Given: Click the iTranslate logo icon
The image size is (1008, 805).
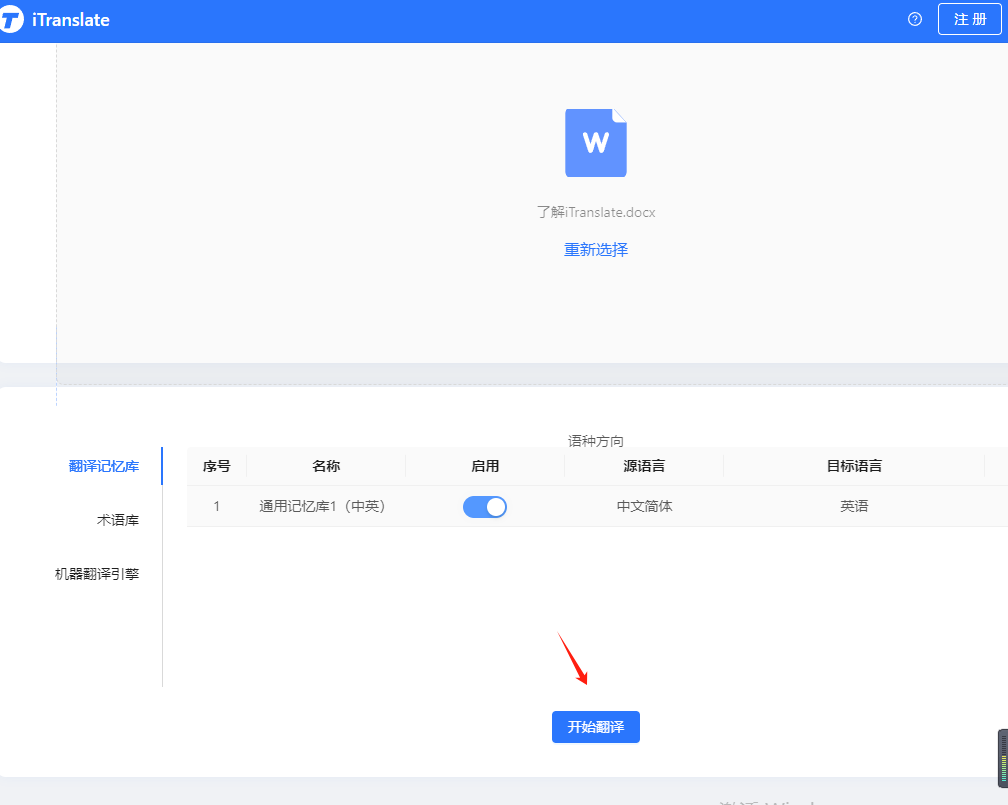Looking at the screenshot, I should coord(11,19).
